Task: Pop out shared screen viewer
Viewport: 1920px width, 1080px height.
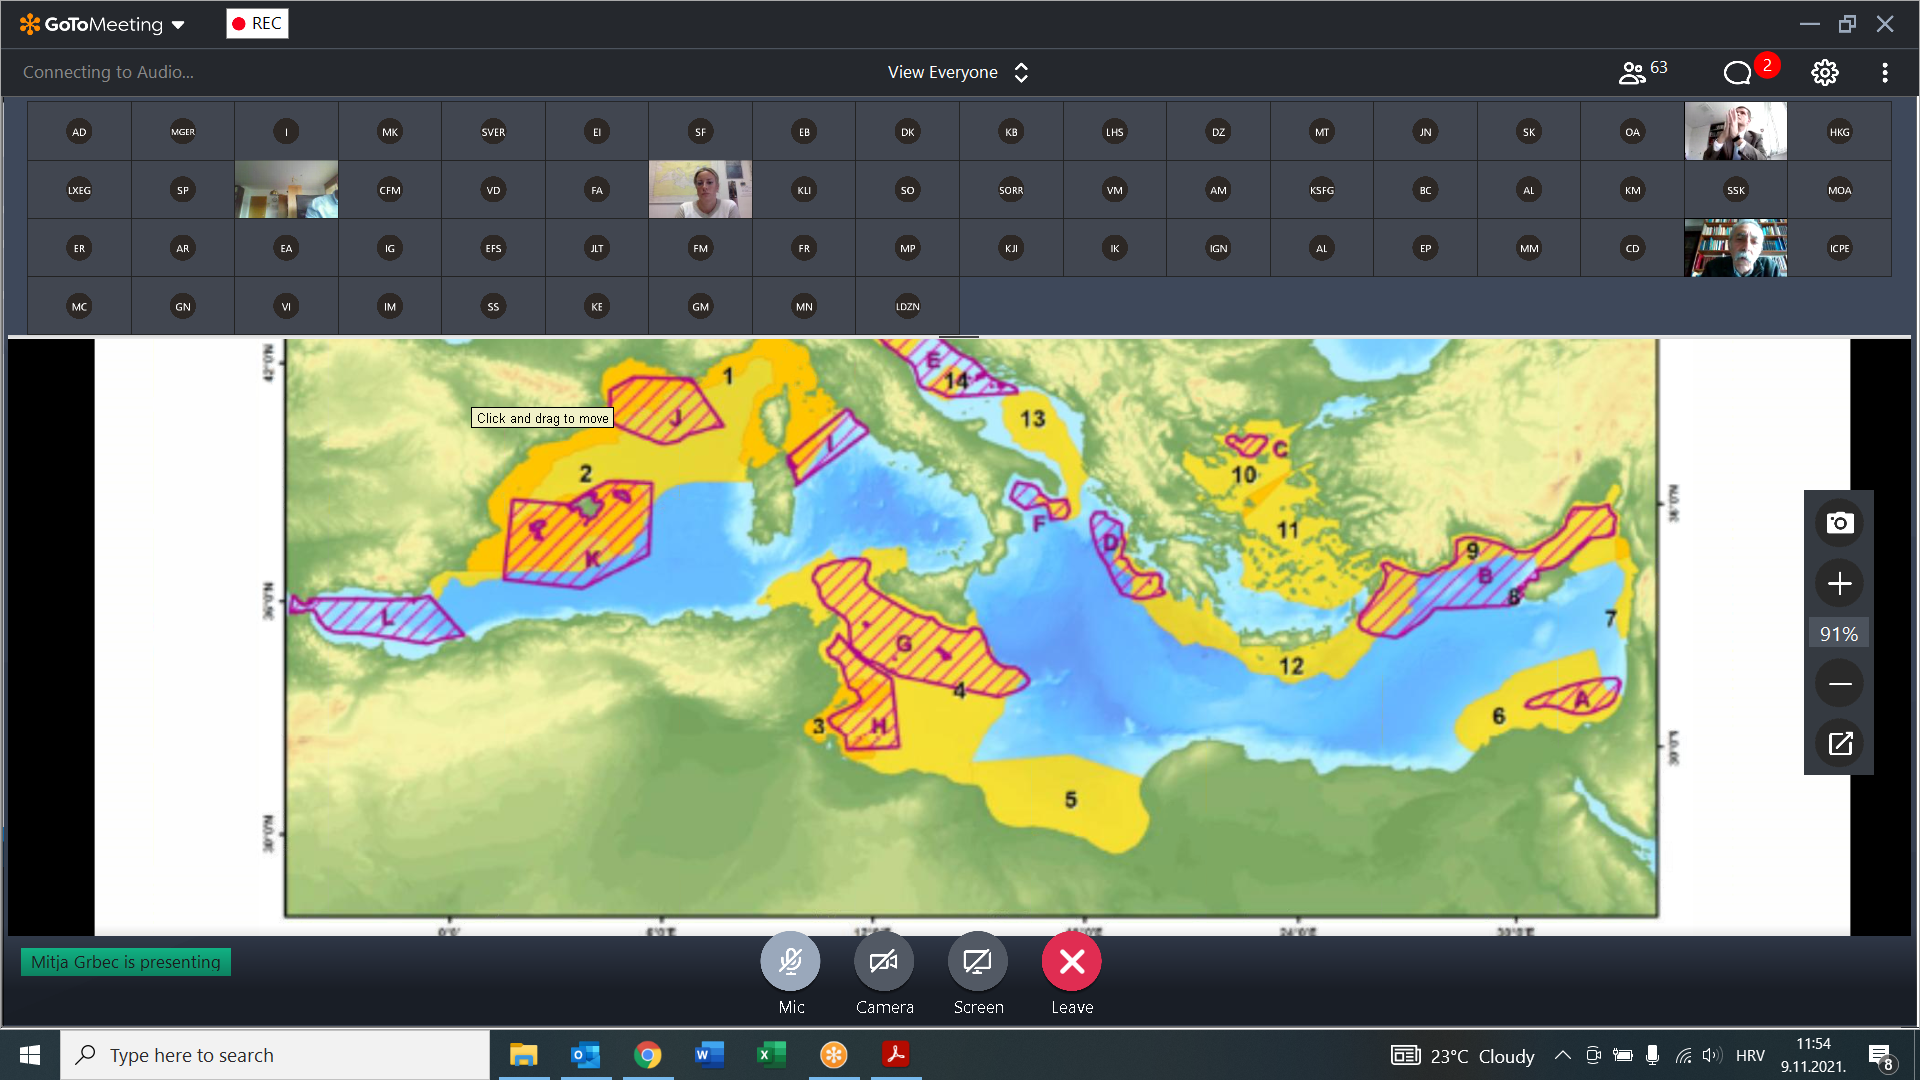Action: (1839, 744)
